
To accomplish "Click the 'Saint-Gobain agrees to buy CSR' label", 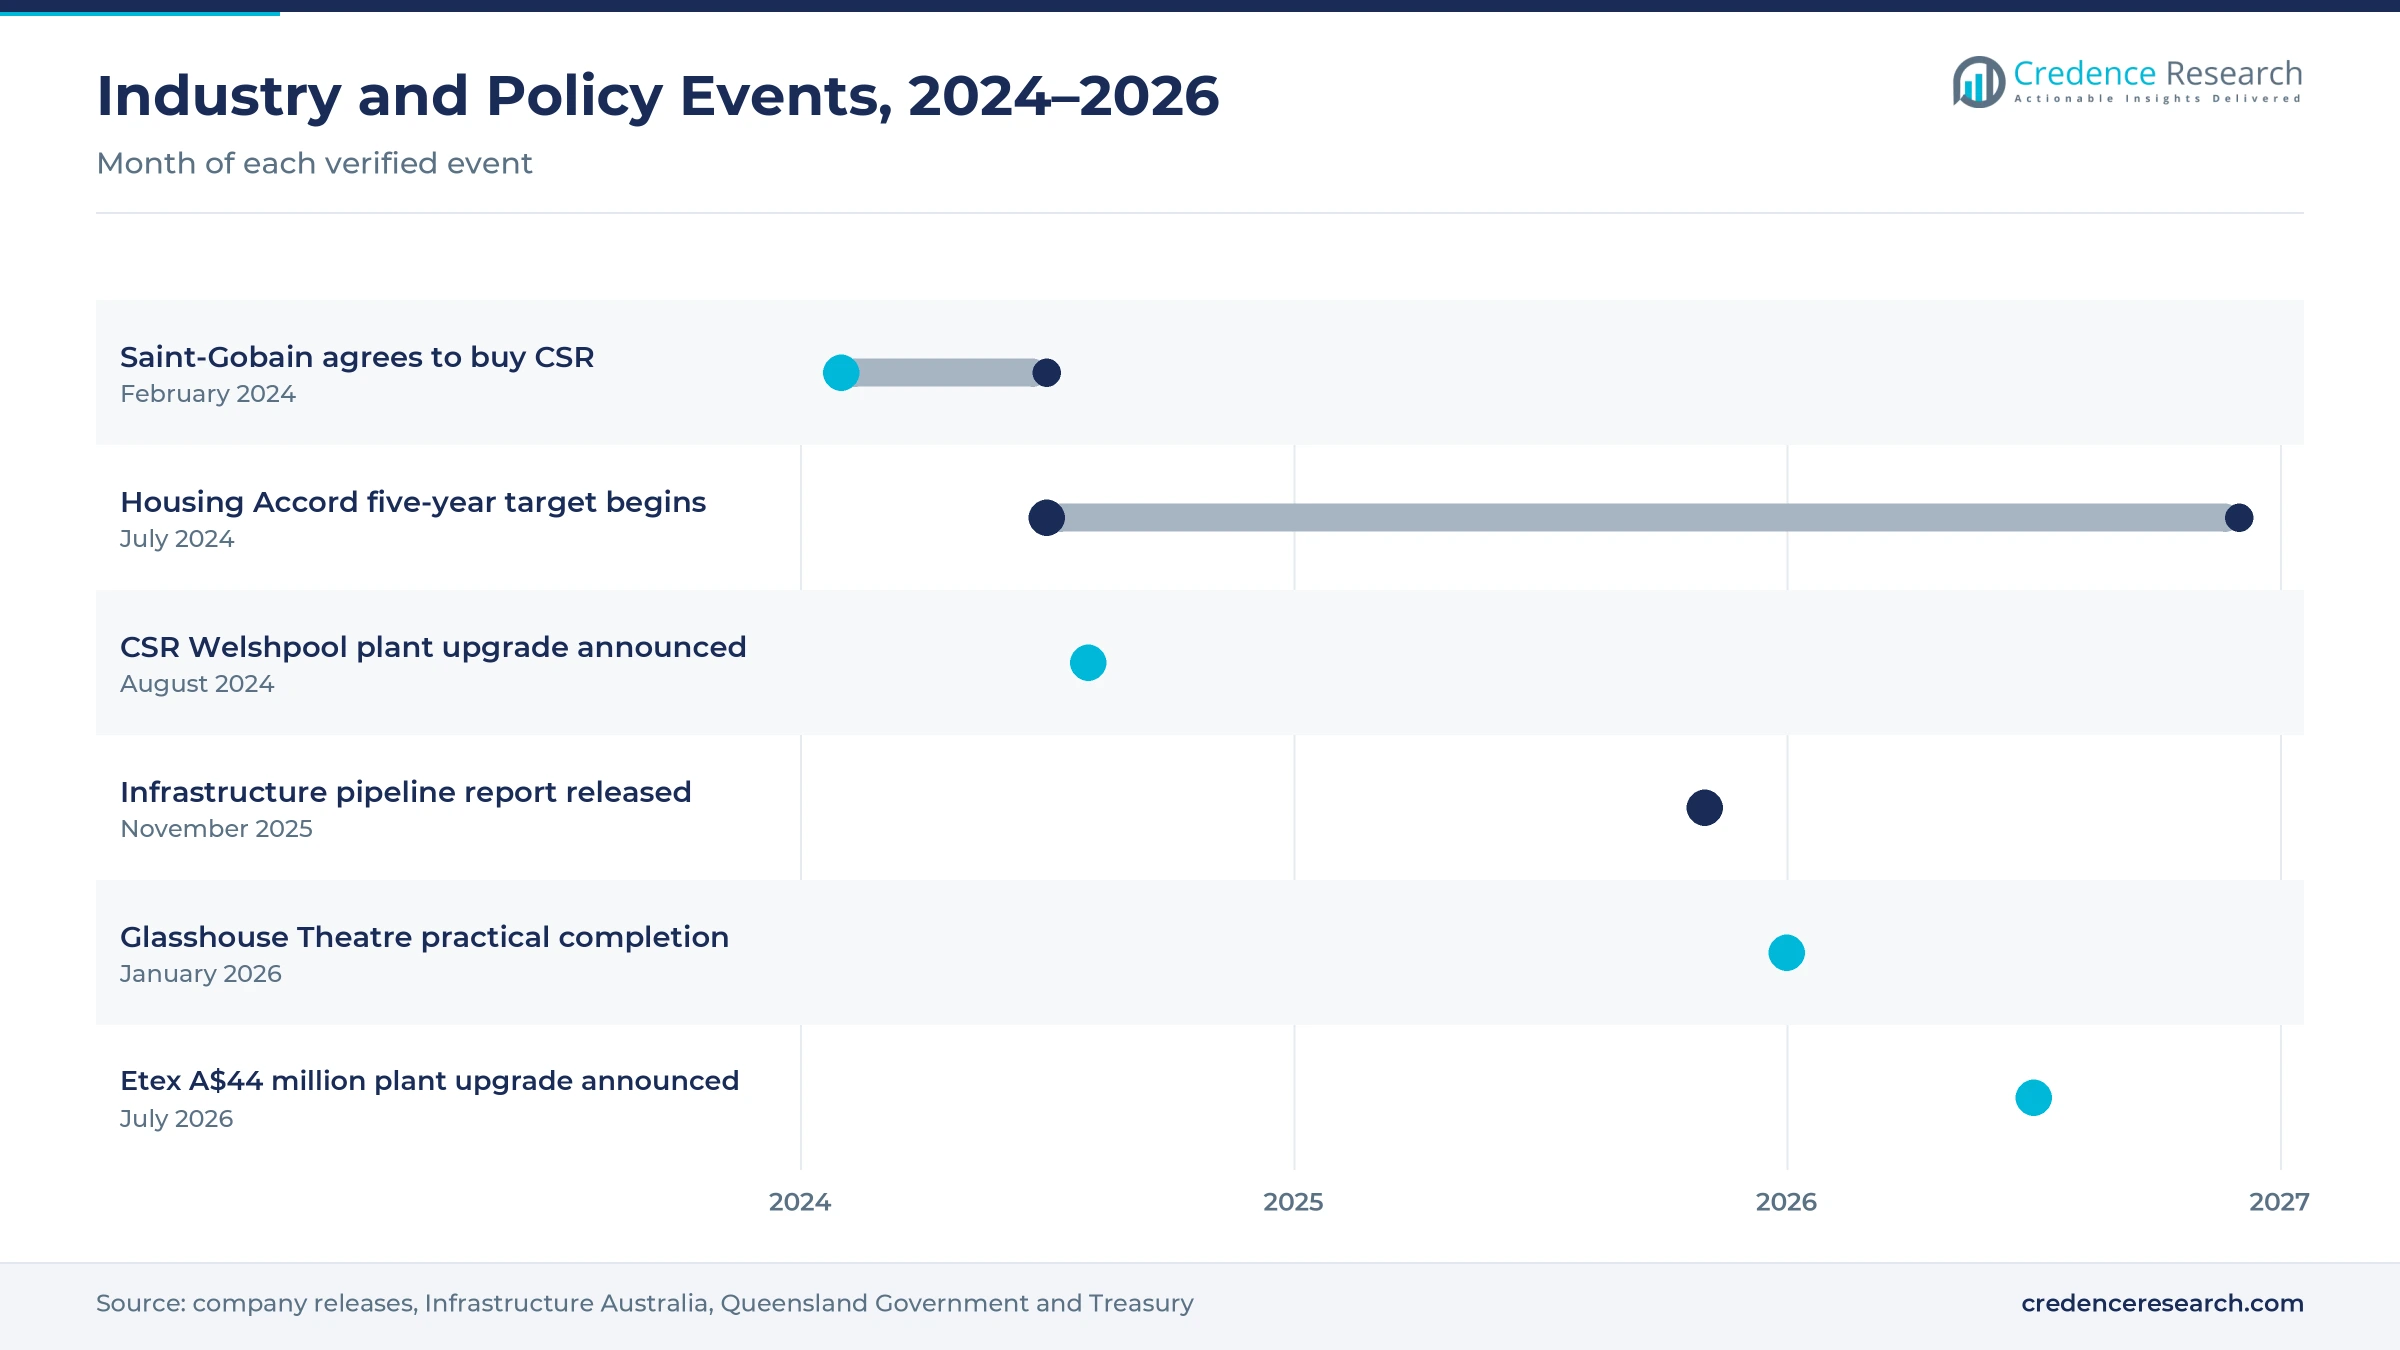I will click(357, 357).
